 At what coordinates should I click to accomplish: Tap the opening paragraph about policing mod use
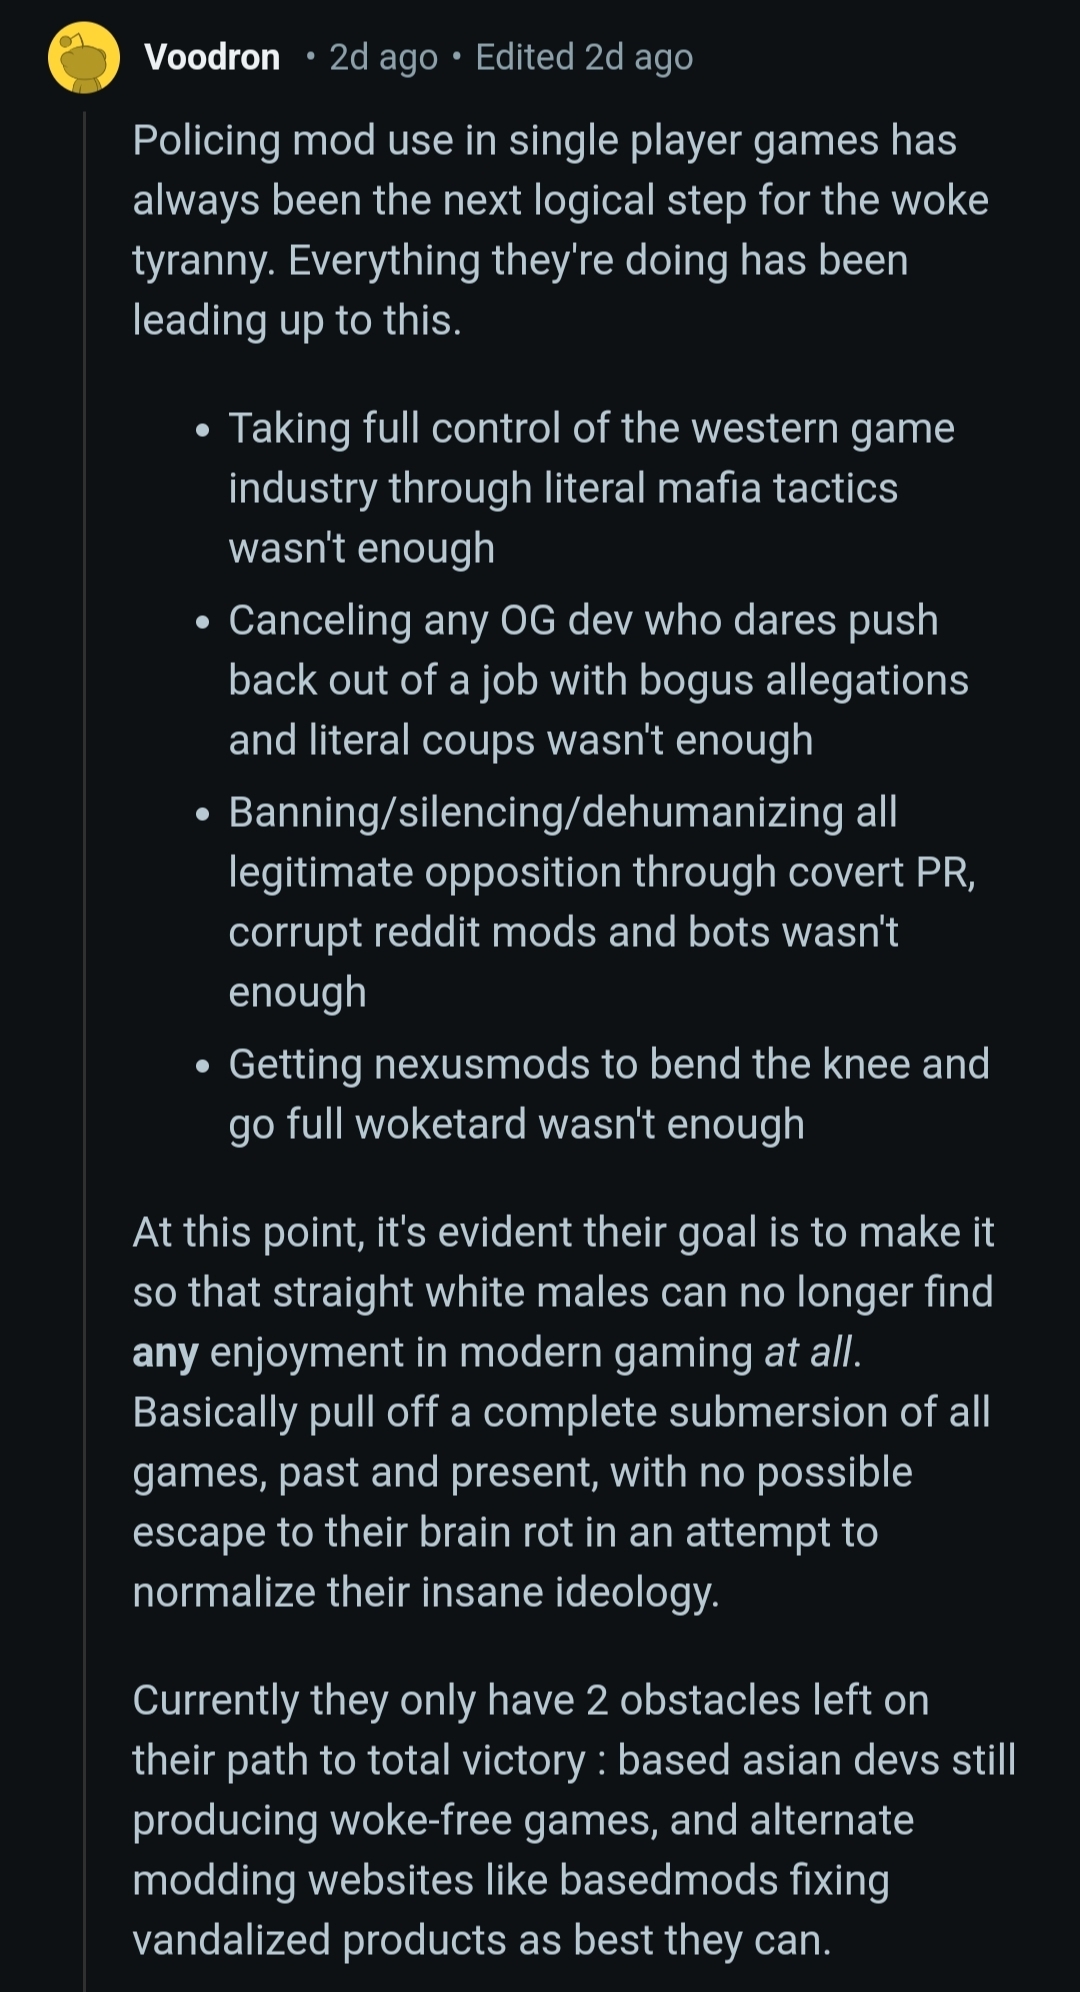point(560,230)
